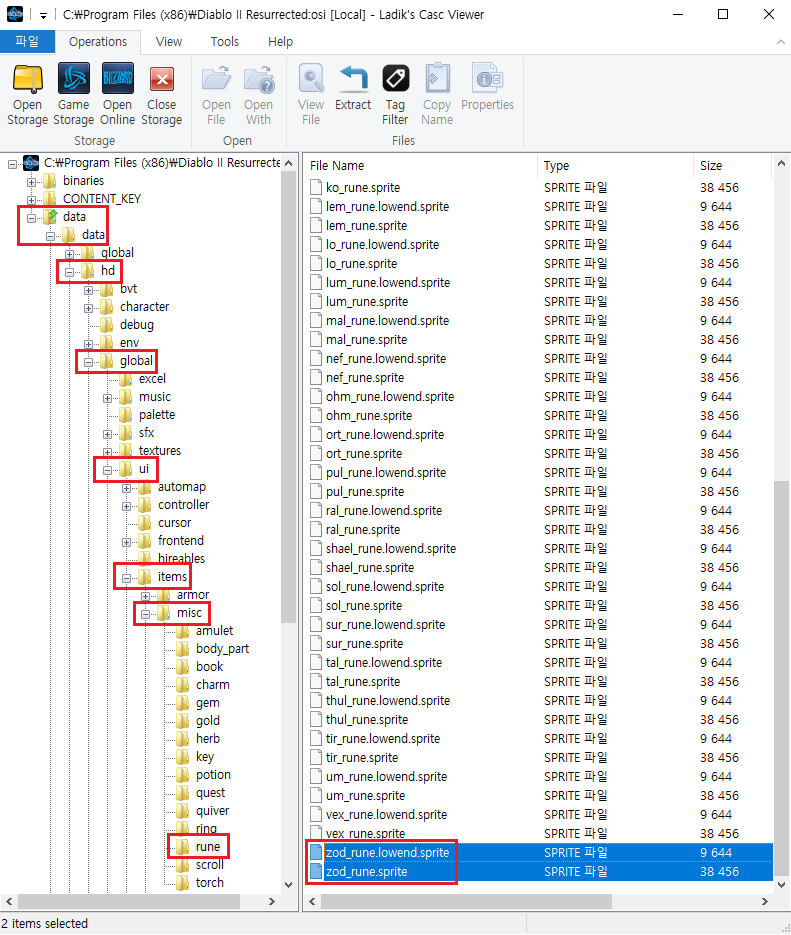The height and width of the screenshot is (935, 791).
Task: Expand the binaries folder node
Action: coord(31,182)
